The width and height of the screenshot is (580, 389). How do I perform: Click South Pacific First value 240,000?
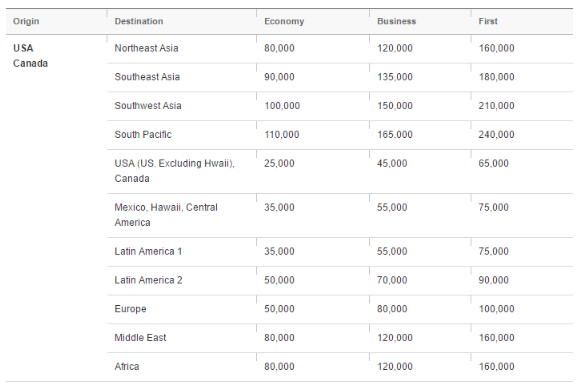[x=496, y=135]
